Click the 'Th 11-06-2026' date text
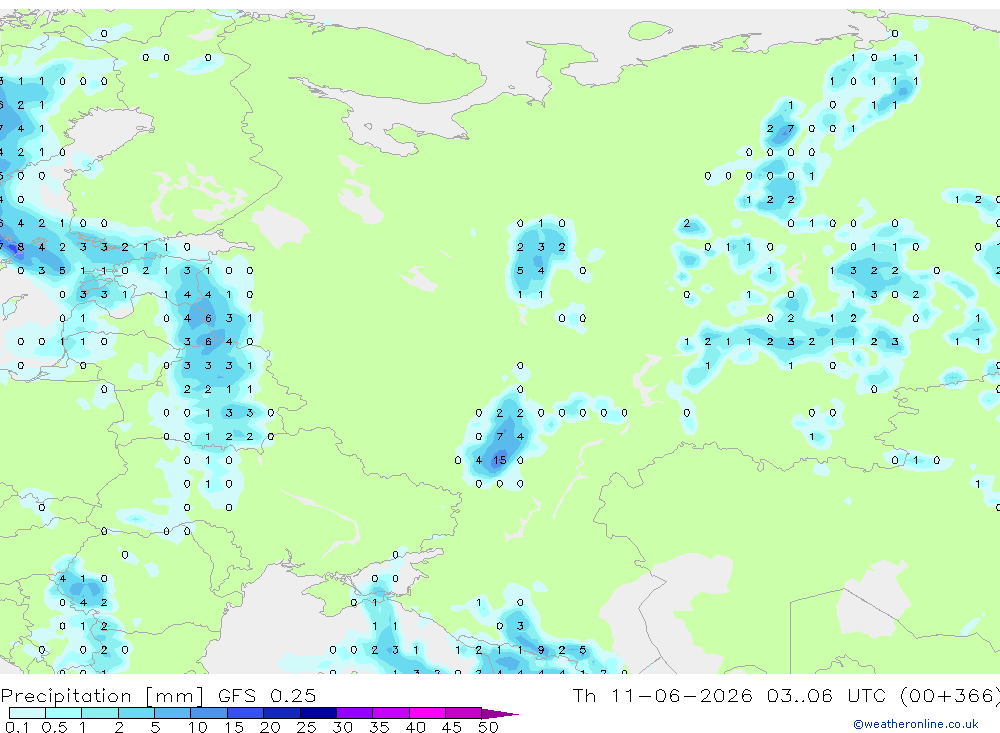The width and height of the screenshot is (1000, 733). [662, 695]
